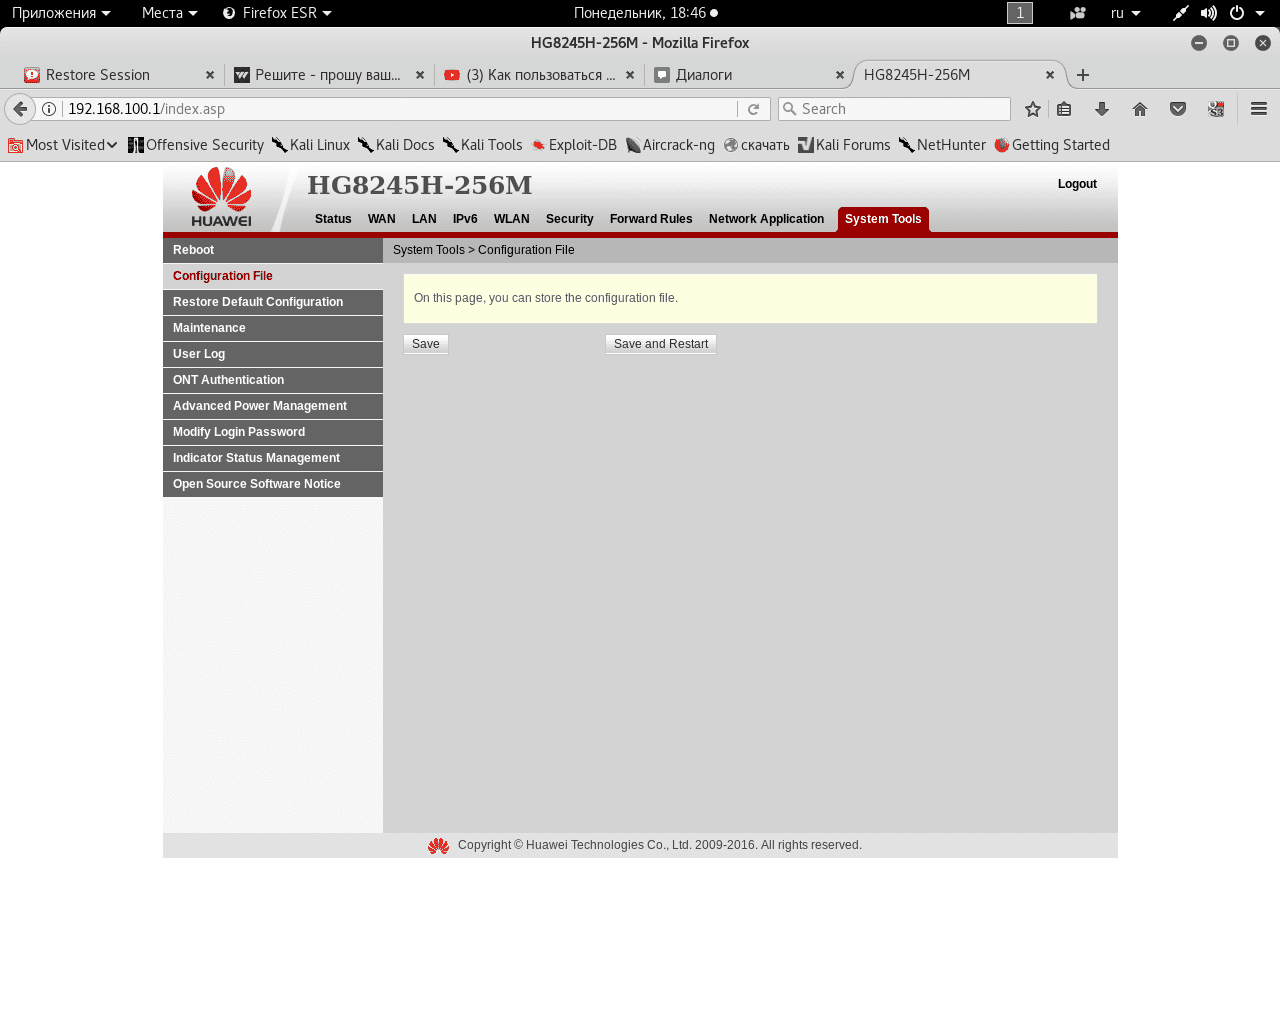Screen dimensions: 1280x1024
Task: Open the User Log sidebar item
Action: pos(273,354)
